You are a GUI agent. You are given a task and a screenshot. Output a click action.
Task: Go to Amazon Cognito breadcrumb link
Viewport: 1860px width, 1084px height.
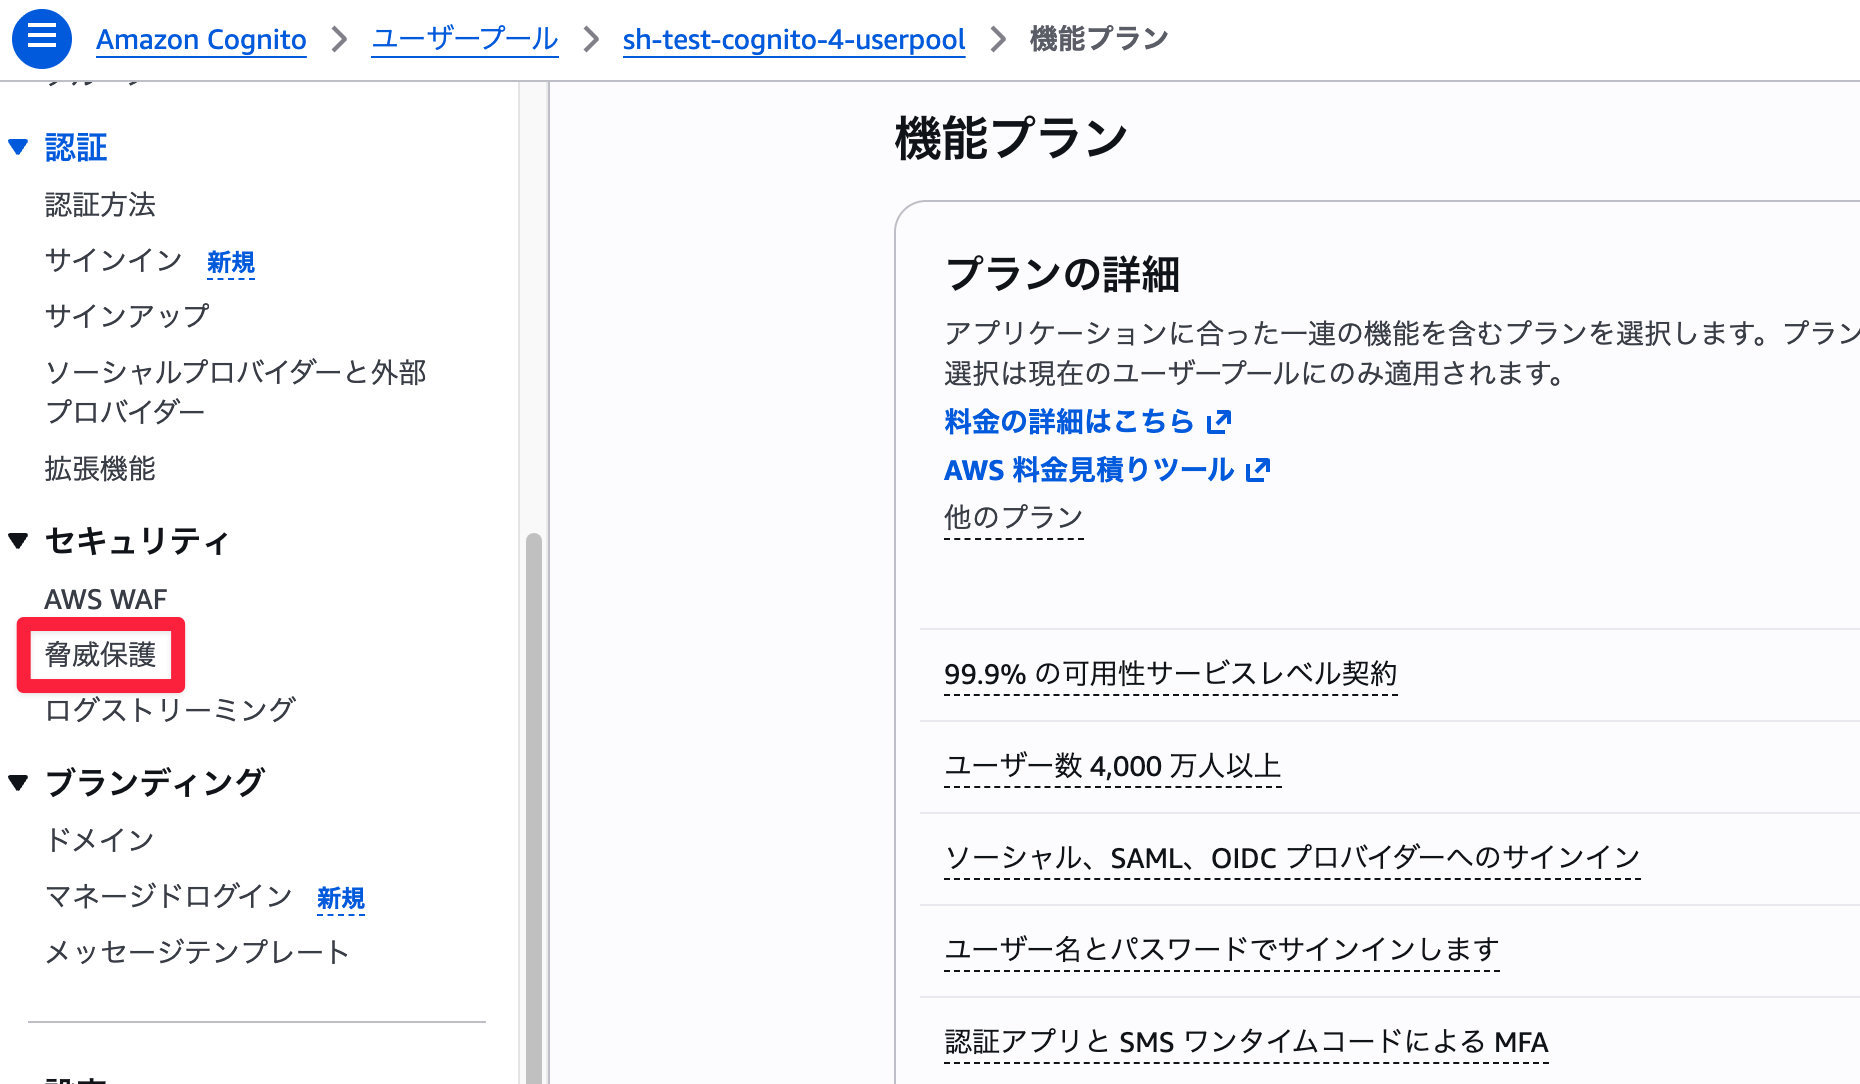click(201, 40)
